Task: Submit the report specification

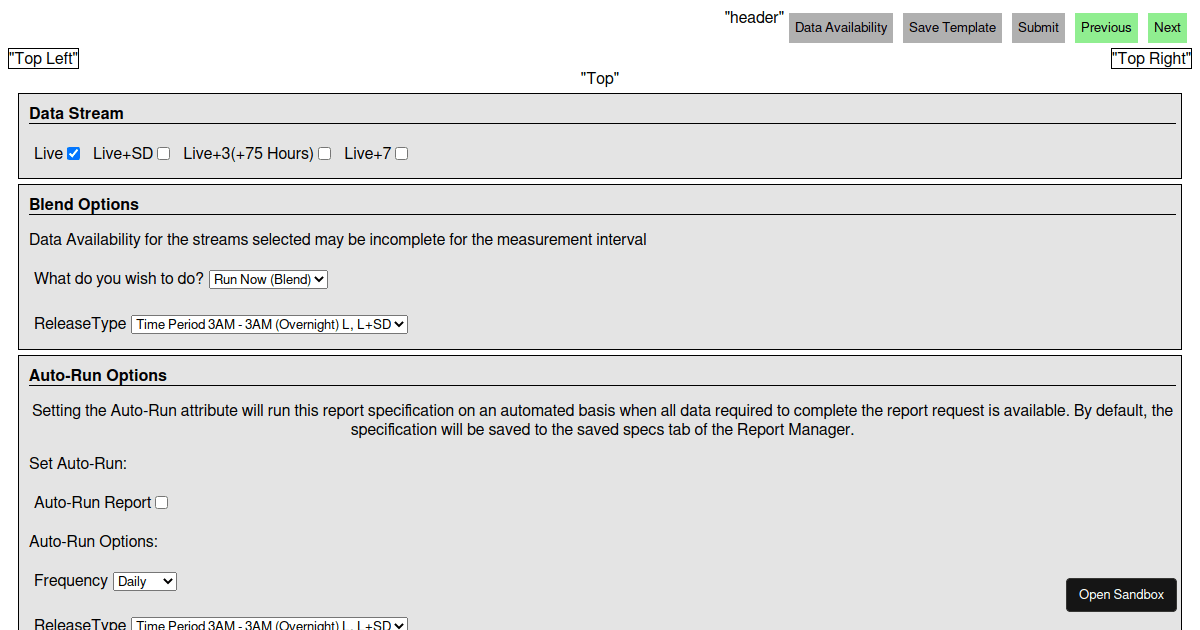Action: point(1037,27)
